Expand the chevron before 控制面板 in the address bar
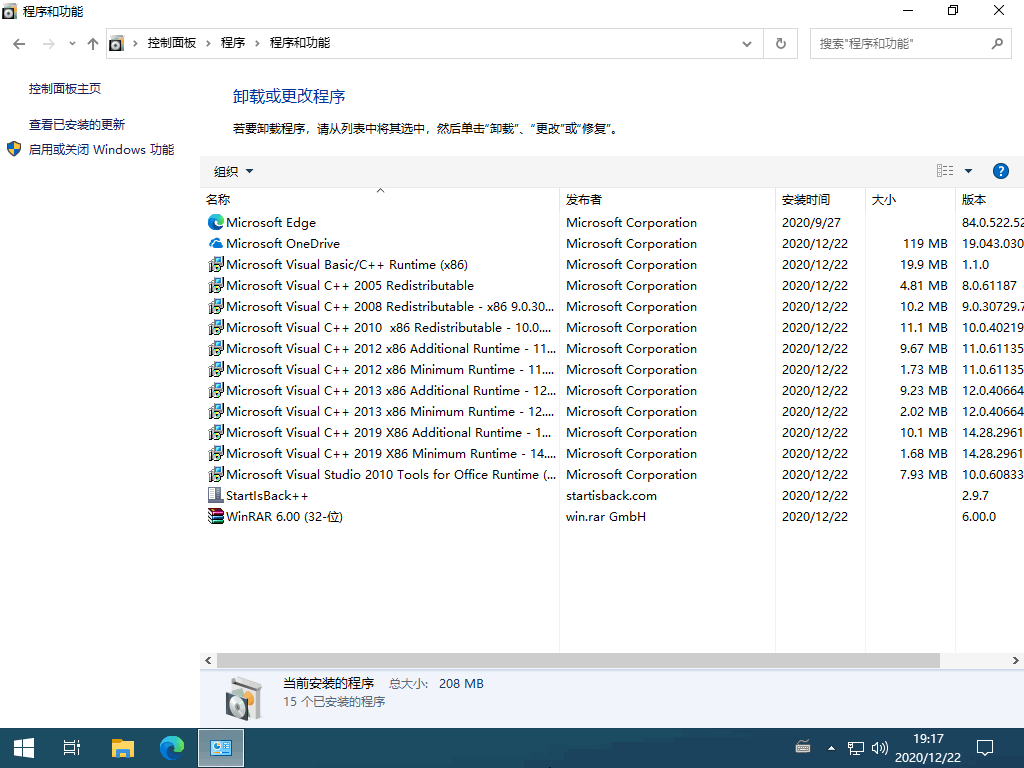The width and height of the screenshot is (1024, 768). pyautogui.click(x=135, y=43)
